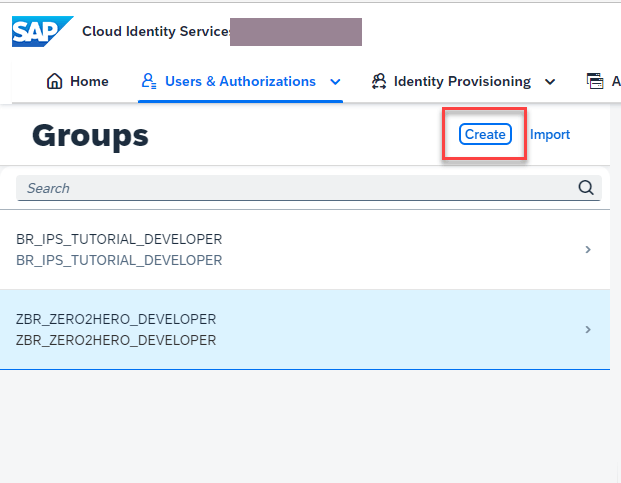
Task: Open BR_IPS_TUTORIAL_DEVELOPER using its right chevron
Action: (588, 249)
